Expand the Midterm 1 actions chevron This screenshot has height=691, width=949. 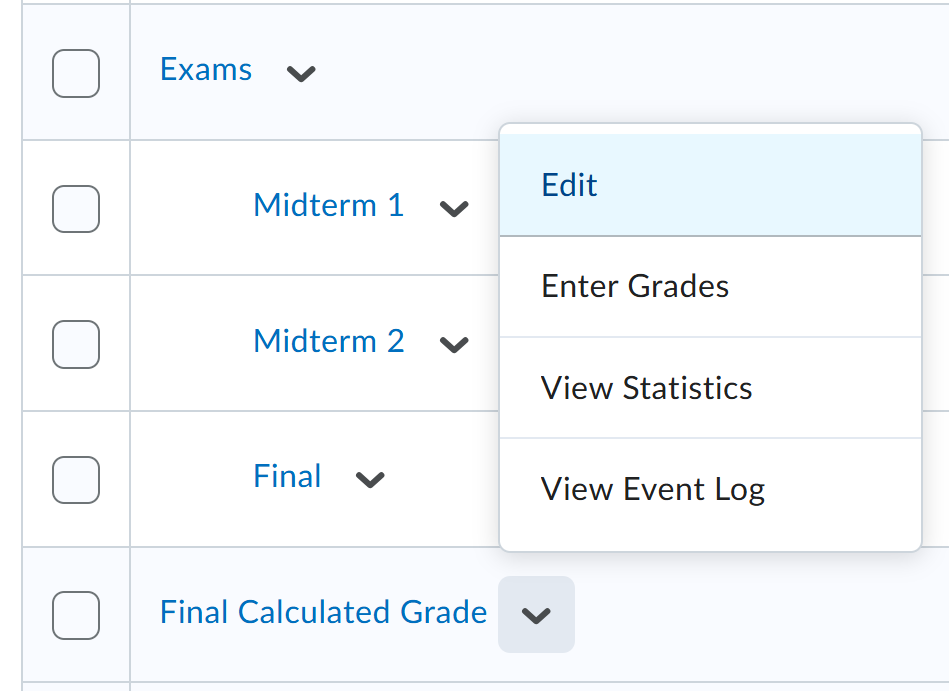tap(454, 208)
